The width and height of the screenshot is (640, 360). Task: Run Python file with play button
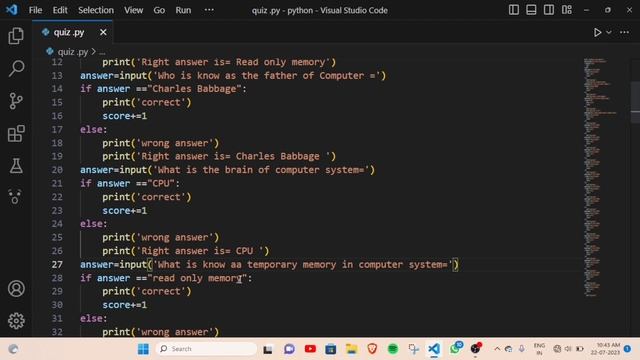597,32
